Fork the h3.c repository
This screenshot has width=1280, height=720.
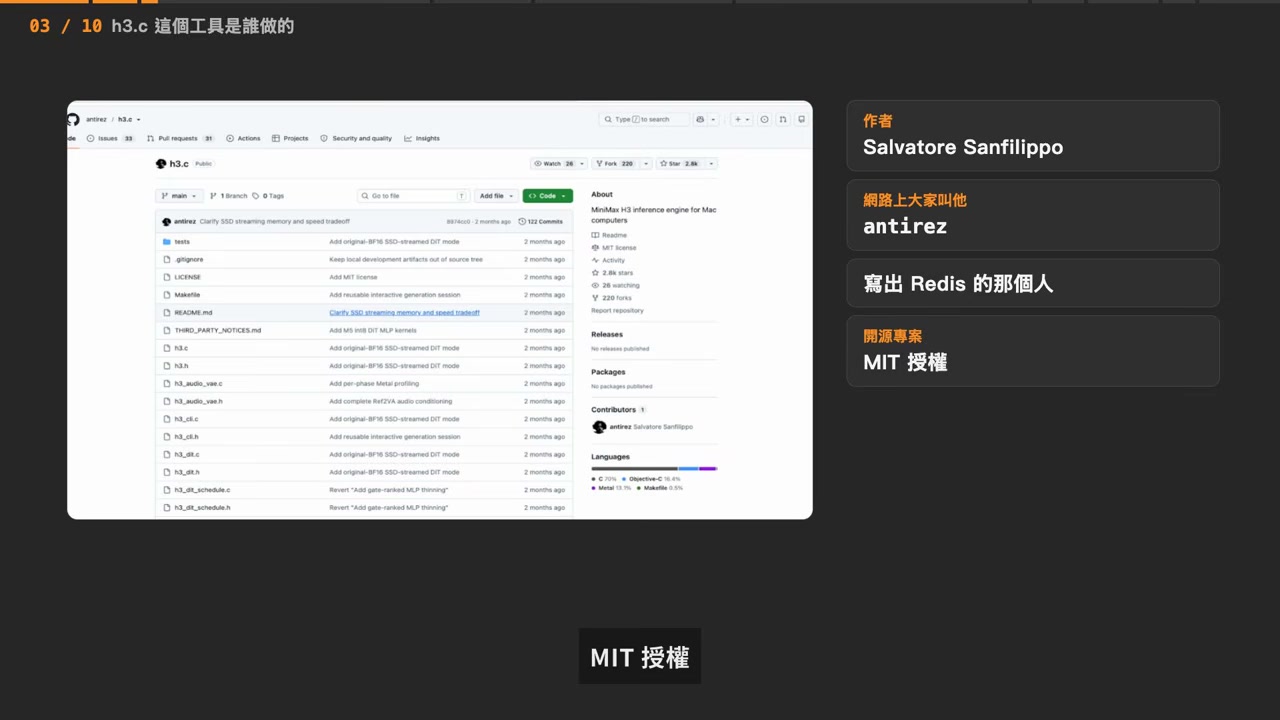click(x=616, y=163)
